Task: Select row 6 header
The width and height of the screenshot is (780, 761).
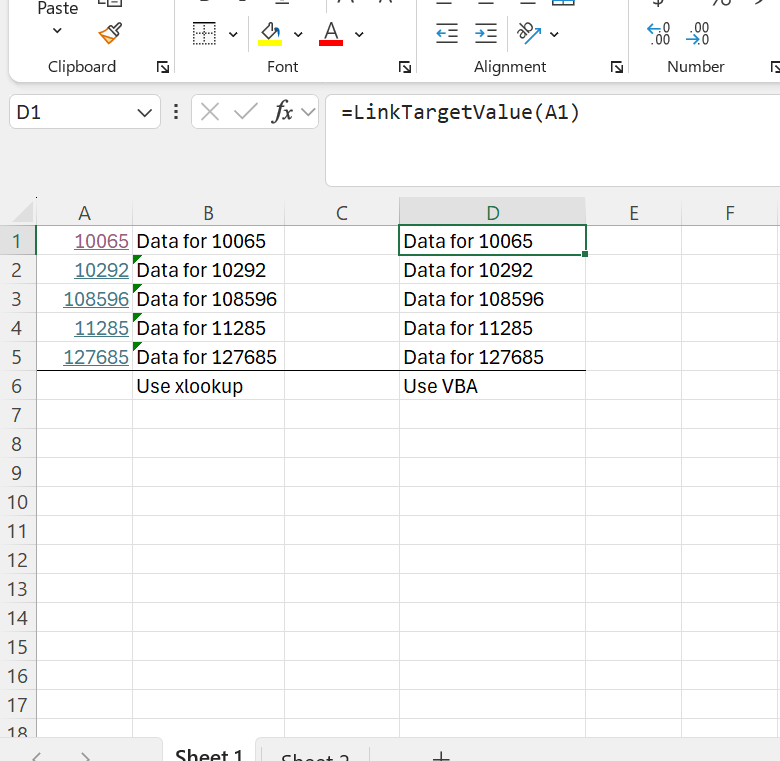Action: (17, 385)
